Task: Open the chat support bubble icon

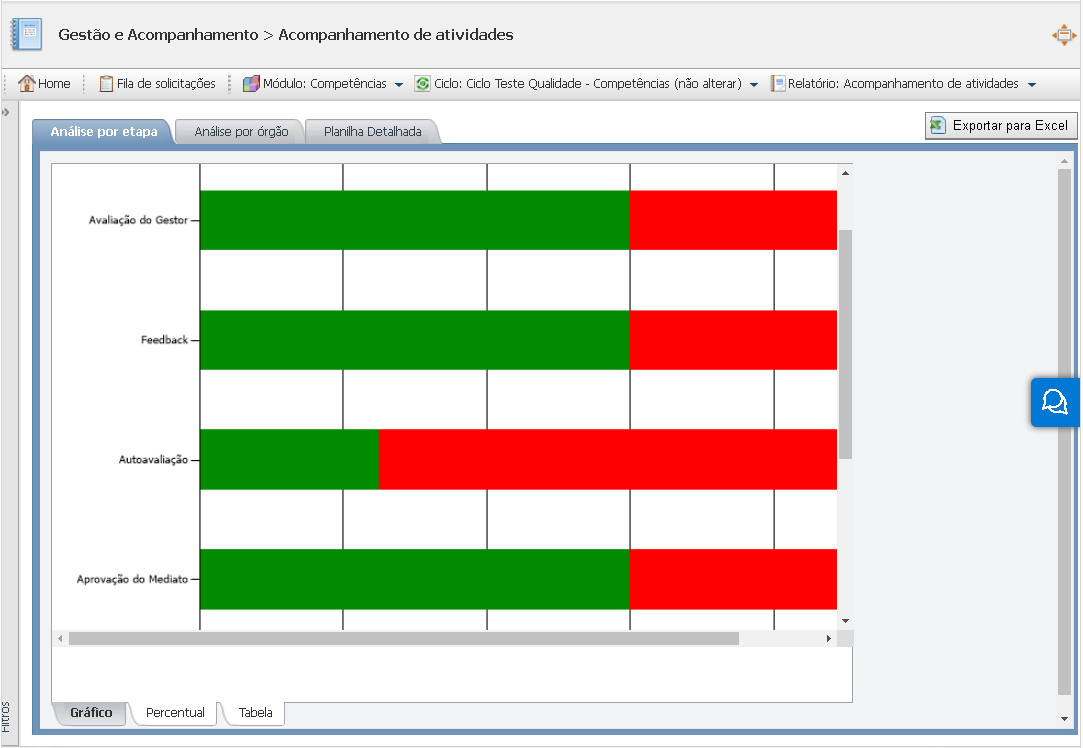Action: (1055, 402)
